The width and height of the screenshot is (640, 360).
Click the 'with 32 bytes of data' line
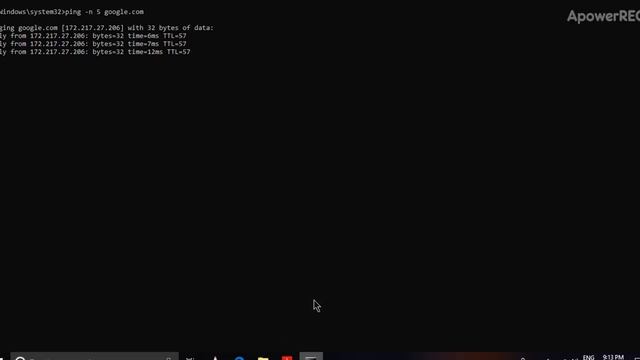107,28
